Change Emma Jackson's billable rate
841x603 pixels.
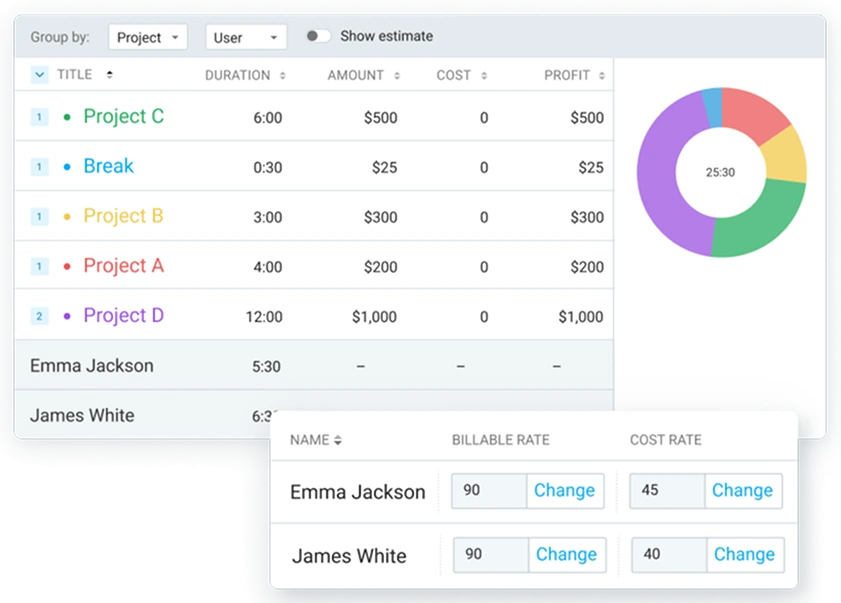(x=565, y=490)
